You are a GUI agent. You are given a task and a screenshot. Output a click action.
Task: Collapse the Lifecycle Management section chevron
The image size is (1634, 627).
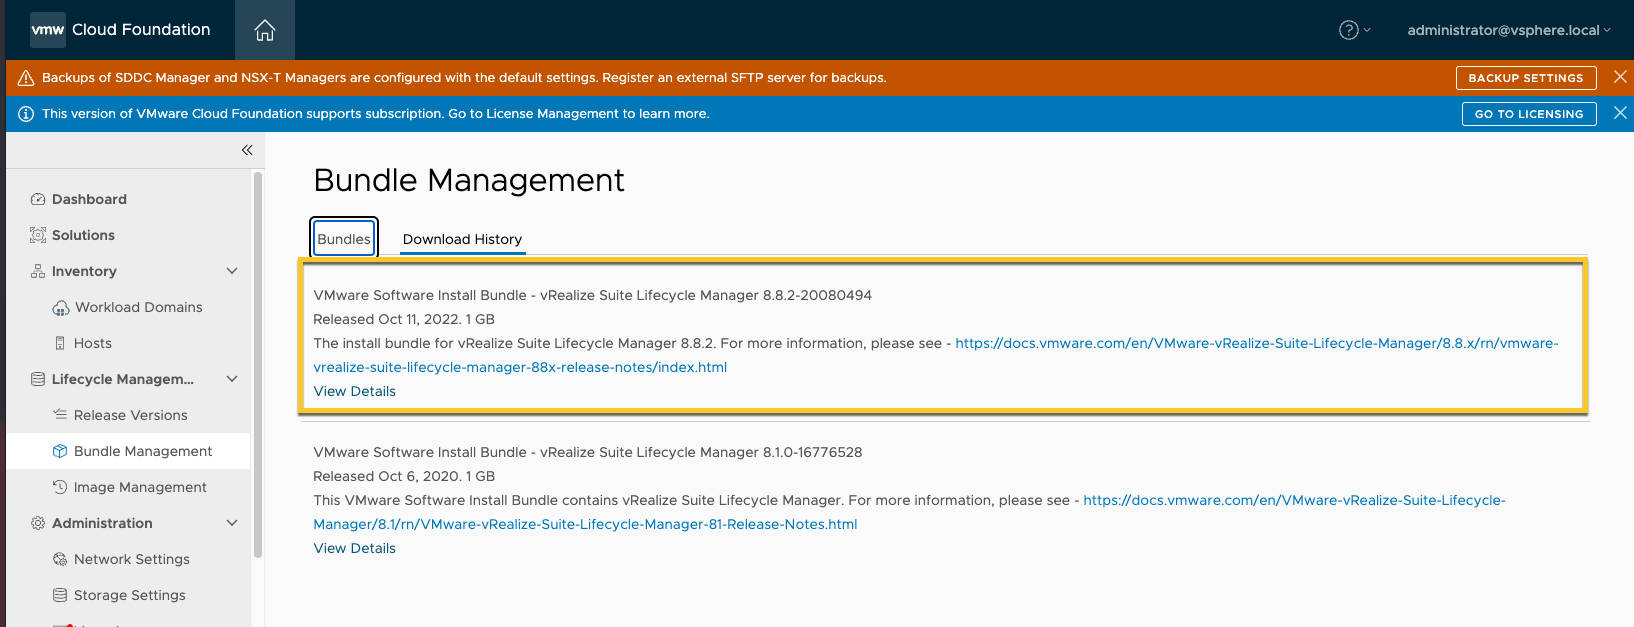(232, 379)
